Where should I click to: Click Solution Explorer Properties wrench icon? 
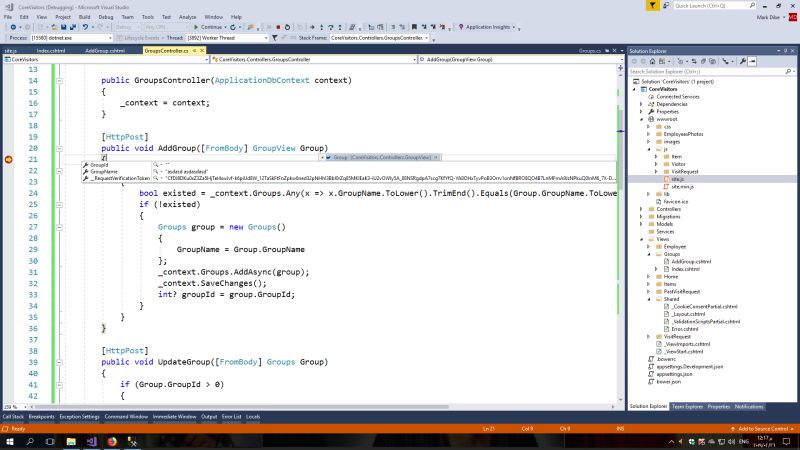click(743, 61)
